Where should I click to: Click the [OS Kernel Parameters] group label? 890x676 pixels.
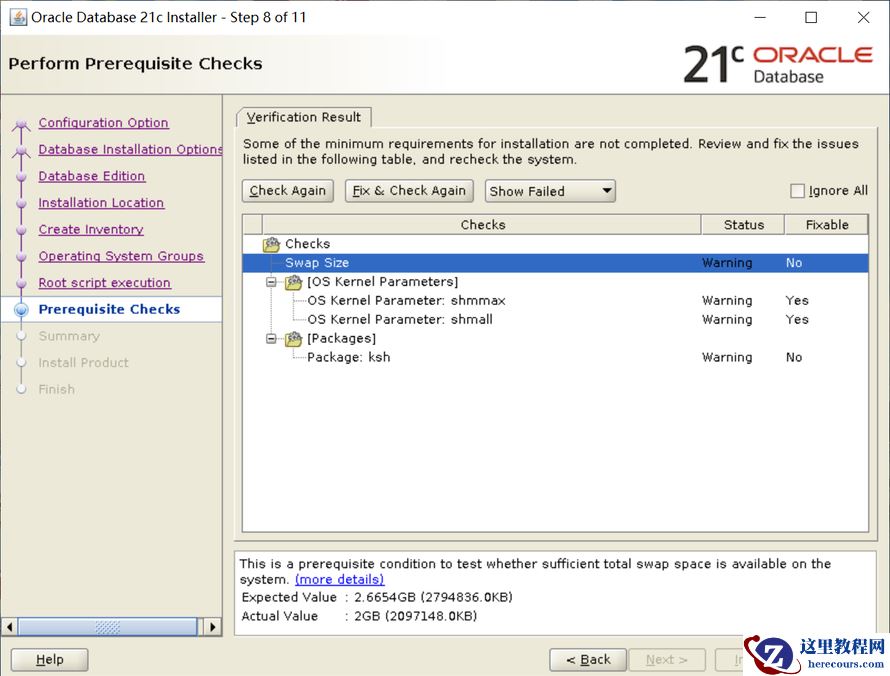click(383, 282)
